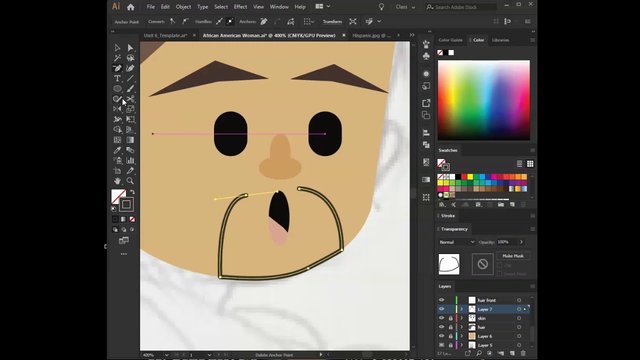This screenshot has width=640, height=360.
Task: Unlock the skin layer padlock
Action: pyautogui.click(x=451, y=318)
